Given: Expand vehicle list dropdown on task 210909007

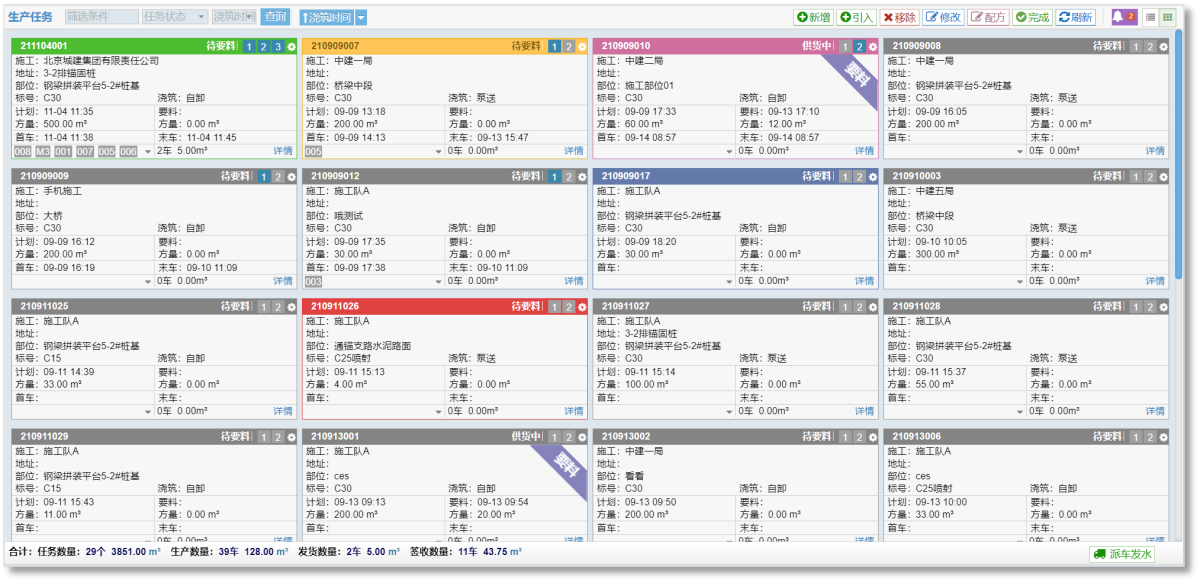Looking at the screenshot, I should [x=438, y=151].
